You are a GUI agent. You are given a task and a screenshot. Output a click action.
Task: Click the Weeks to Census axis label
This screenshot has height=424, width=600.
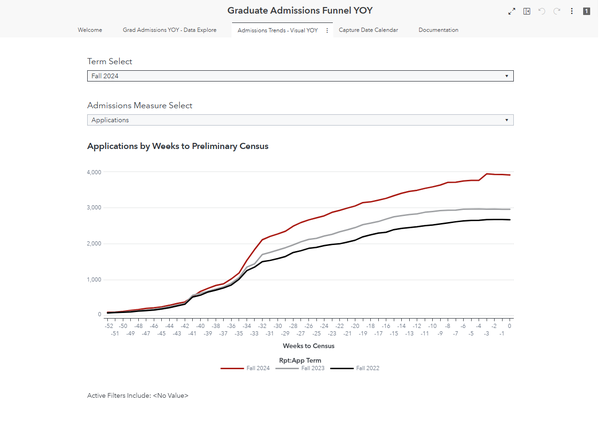[308, 346]
